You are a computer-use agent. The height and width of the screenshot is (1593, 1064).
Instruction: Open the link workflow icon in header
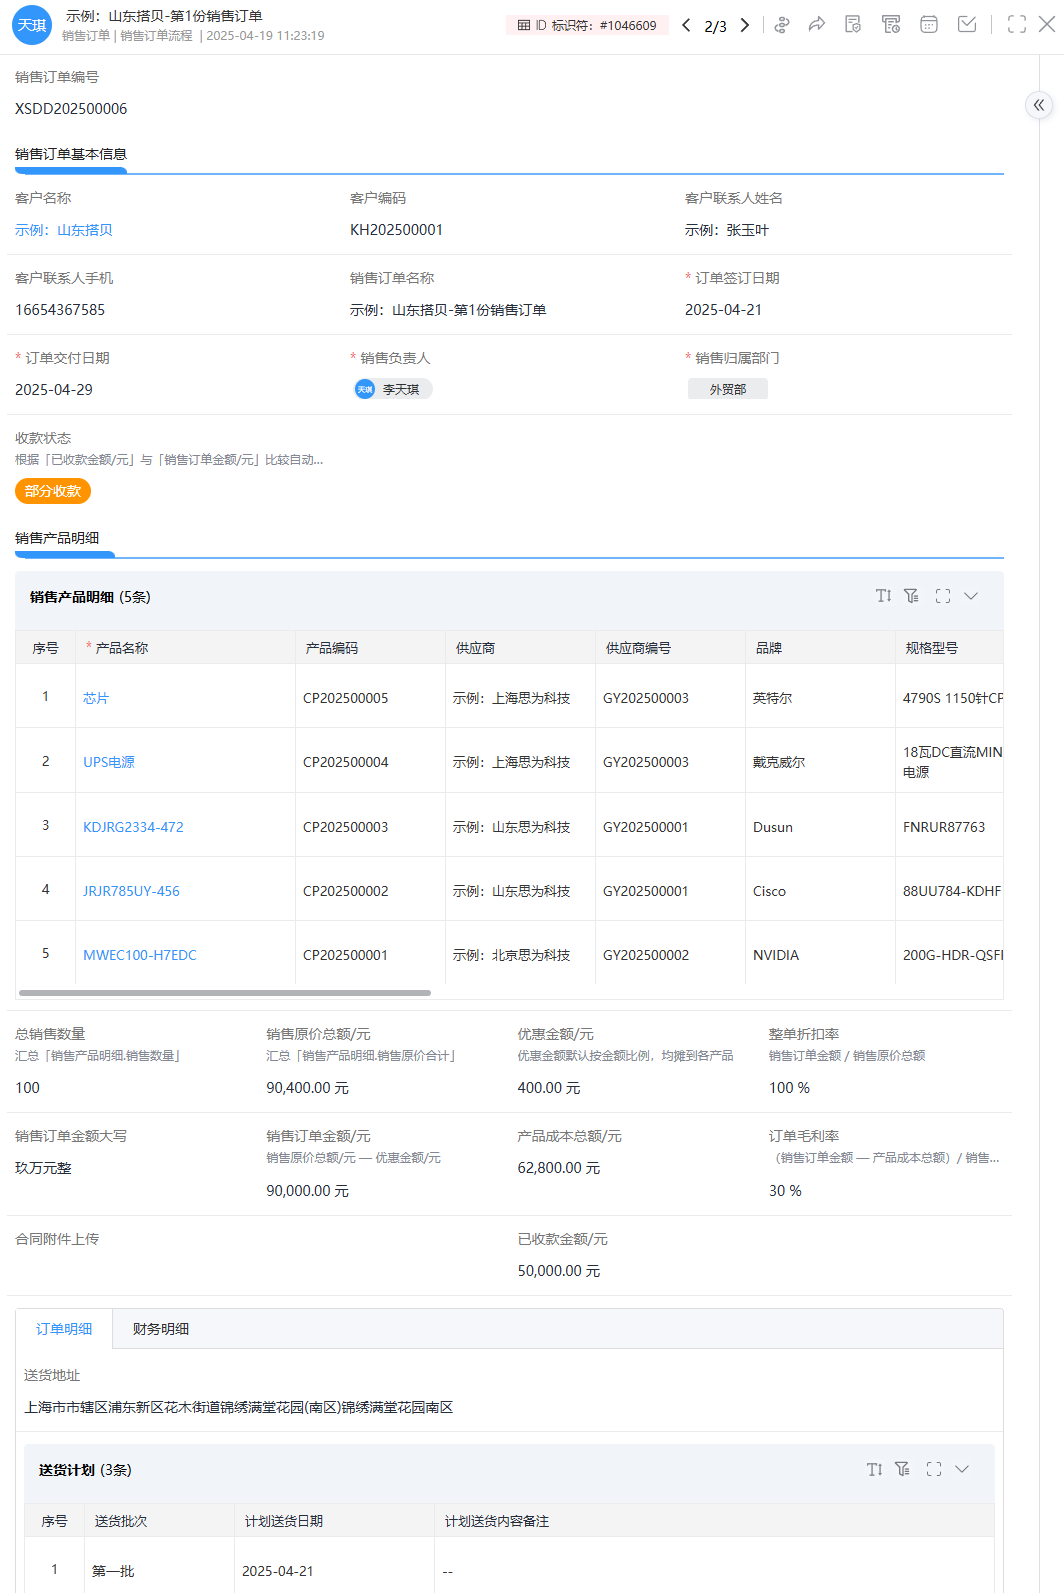pyautogui.click(x=782, y=25)
